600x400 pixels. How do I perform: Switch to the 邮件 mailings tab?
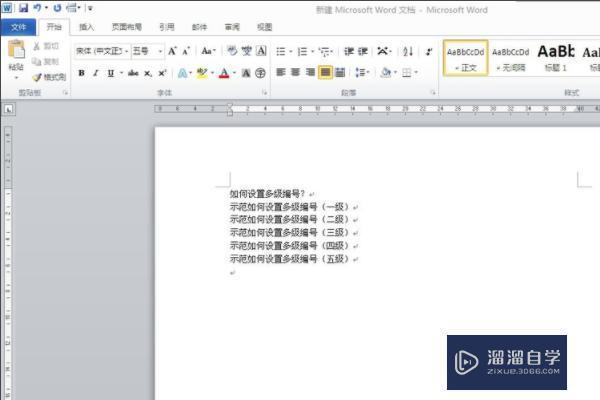coord(199,27)
